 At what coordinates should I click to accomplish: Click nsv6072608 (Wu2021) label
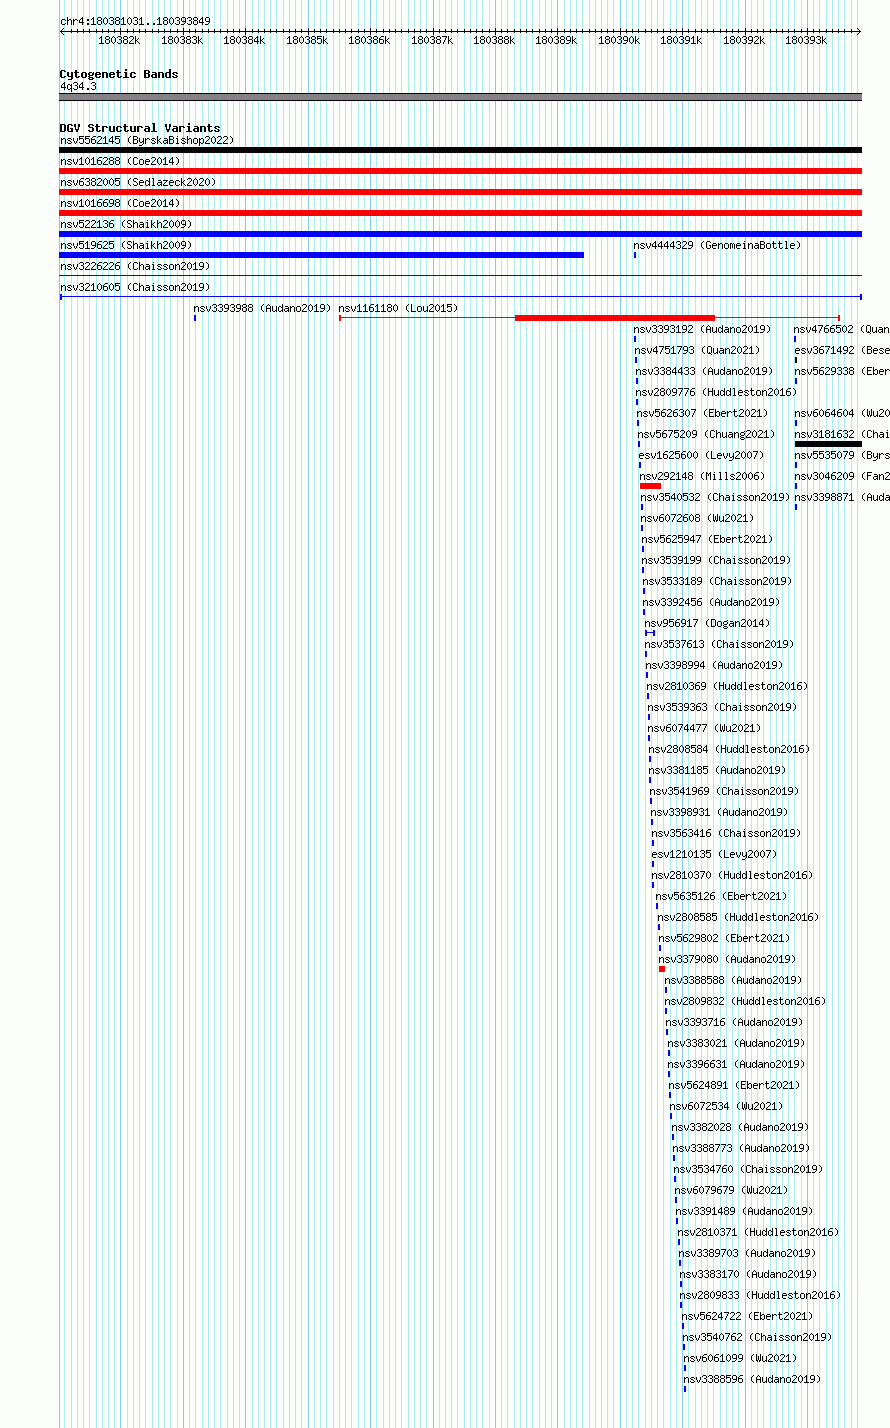pyautogui.click(x=698, y=519)
